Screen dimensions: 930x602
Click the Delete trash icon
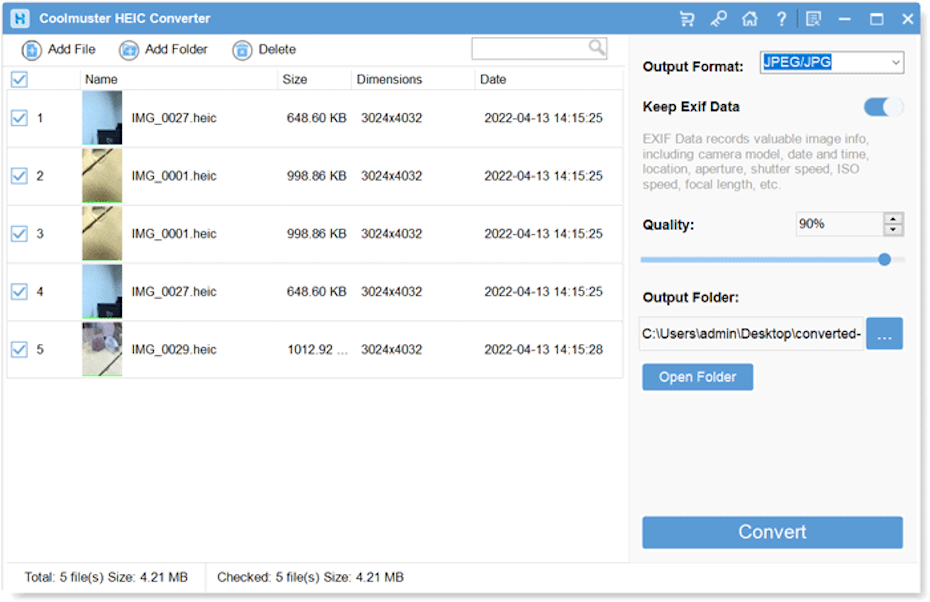(x=242, y=50)
